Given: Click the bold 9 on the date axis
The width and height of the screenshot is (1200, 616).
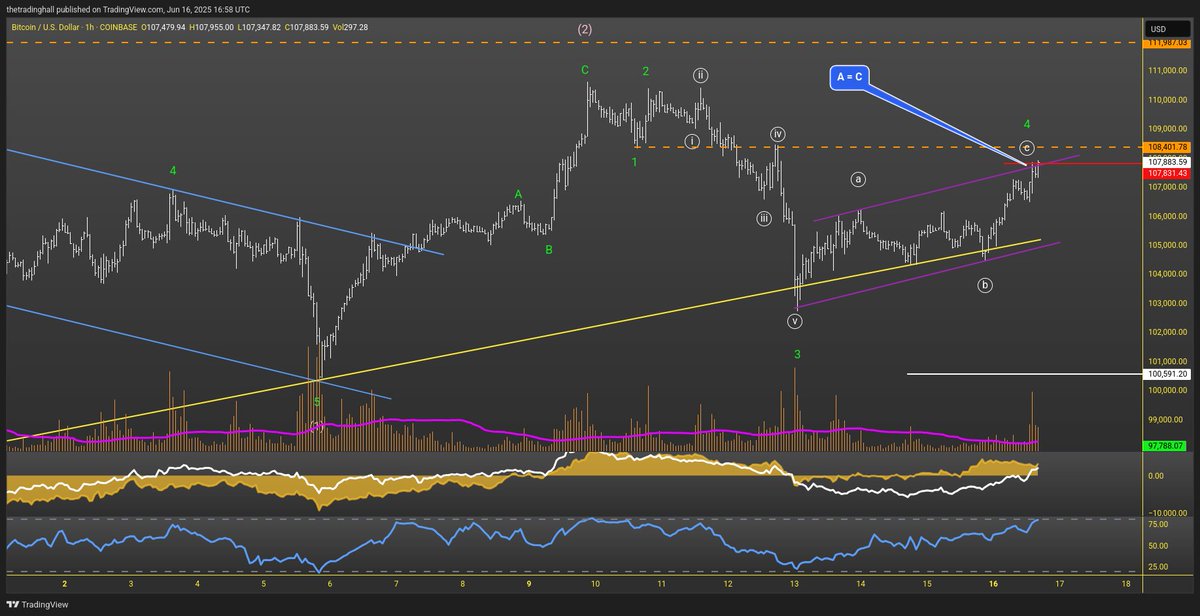Looking at the screenshot, I should (528, 583).
